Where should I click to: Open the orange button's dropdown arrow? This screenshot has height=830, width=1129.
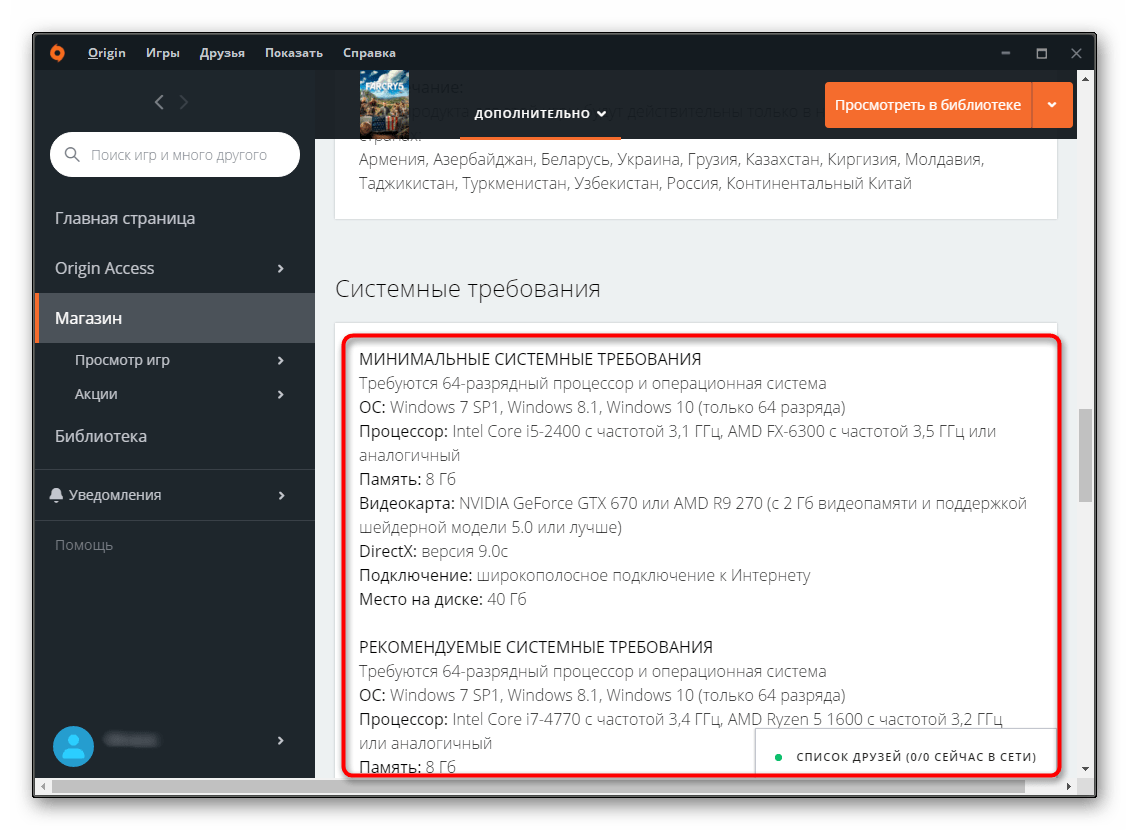pos(1052,105)
